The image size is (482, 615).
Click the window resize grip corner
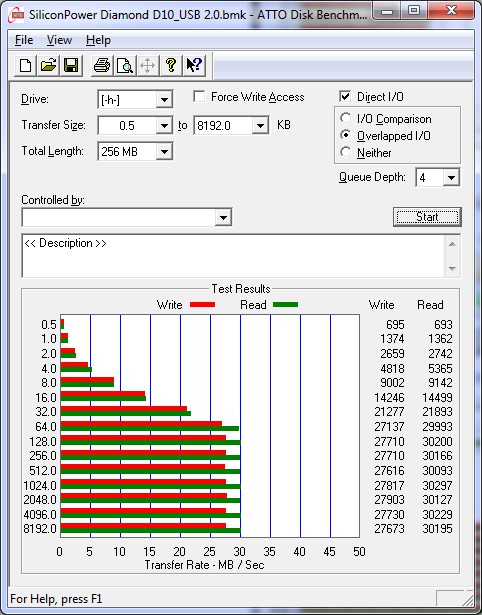click(467, 599)
